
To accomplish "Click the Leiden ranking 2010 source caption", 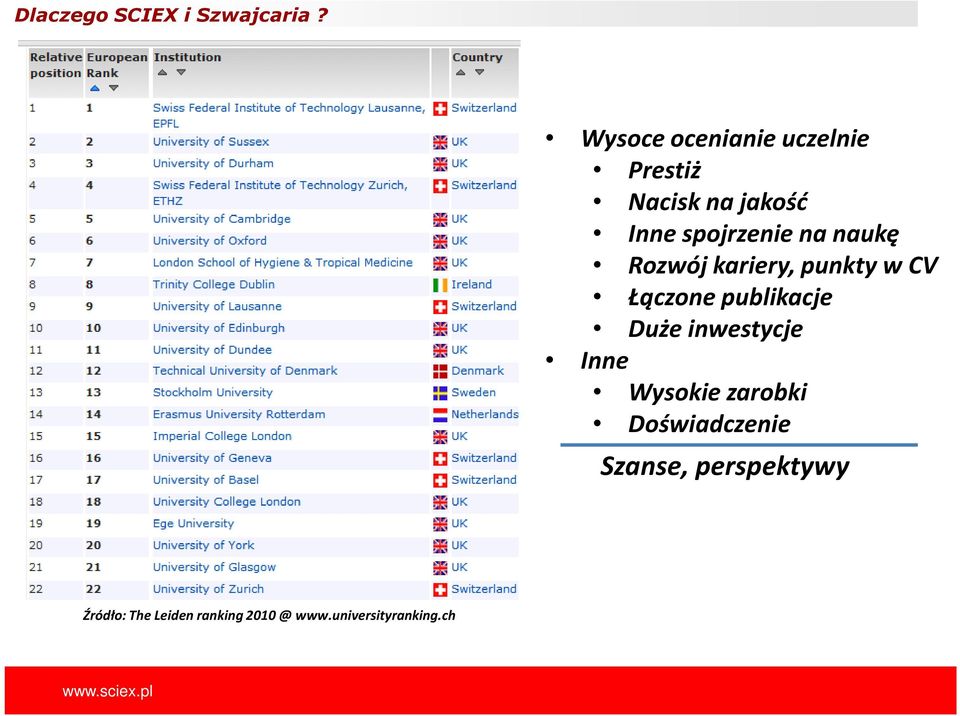I will click(x=269, y=616).
